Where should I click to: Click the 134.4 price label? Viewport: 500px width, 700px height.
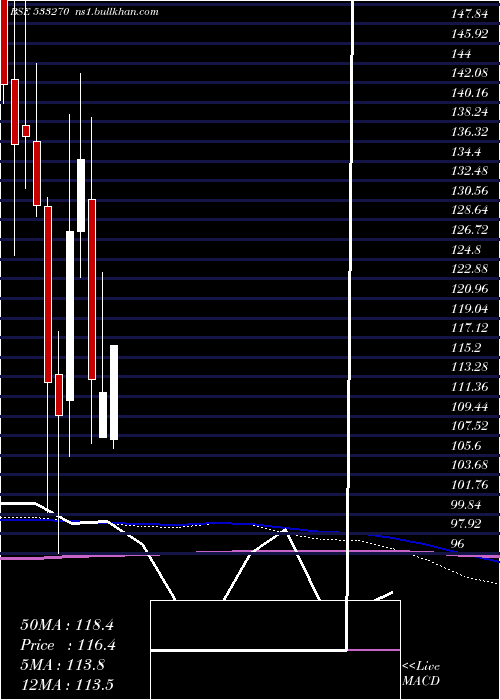(x=466, y=152)
